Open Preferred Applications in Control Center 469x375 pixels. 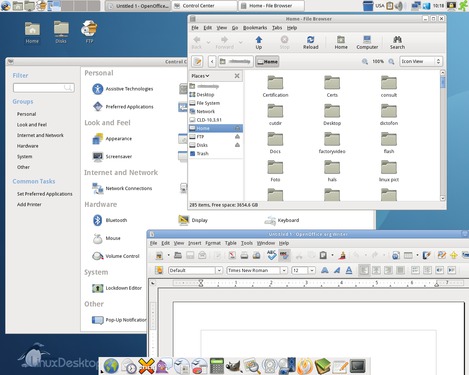tap(123, 107)
